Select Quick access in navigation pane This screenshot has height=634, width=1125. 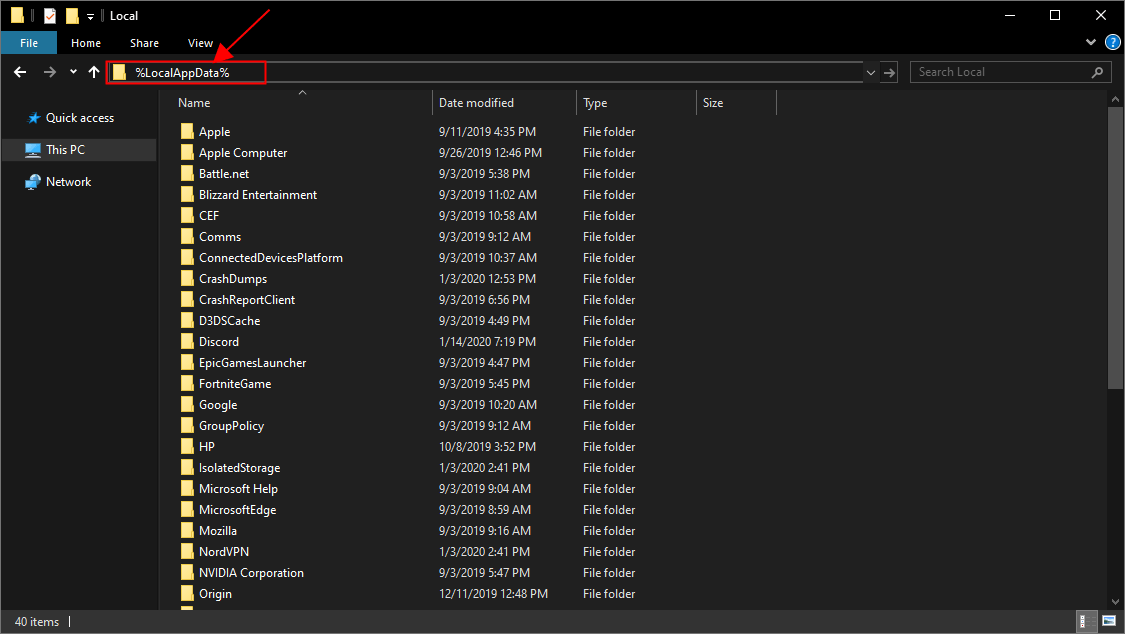79,118
